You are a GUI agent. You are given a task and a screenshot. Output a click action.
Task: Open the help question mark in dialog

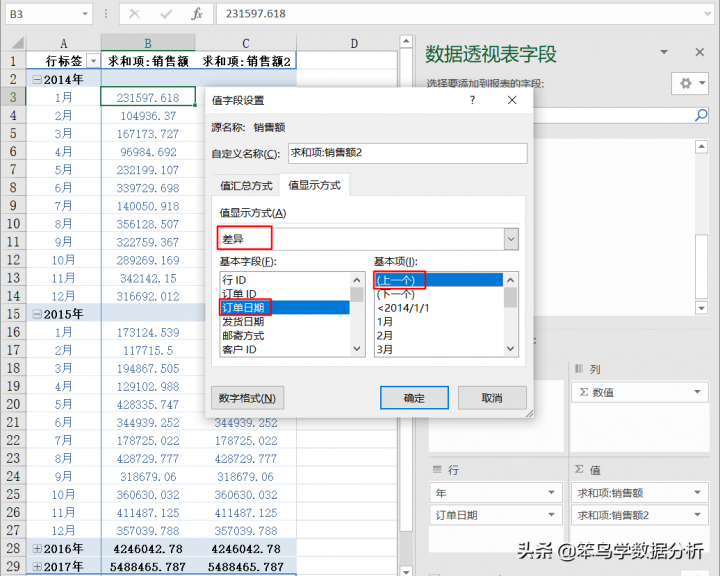coord(472,100)
